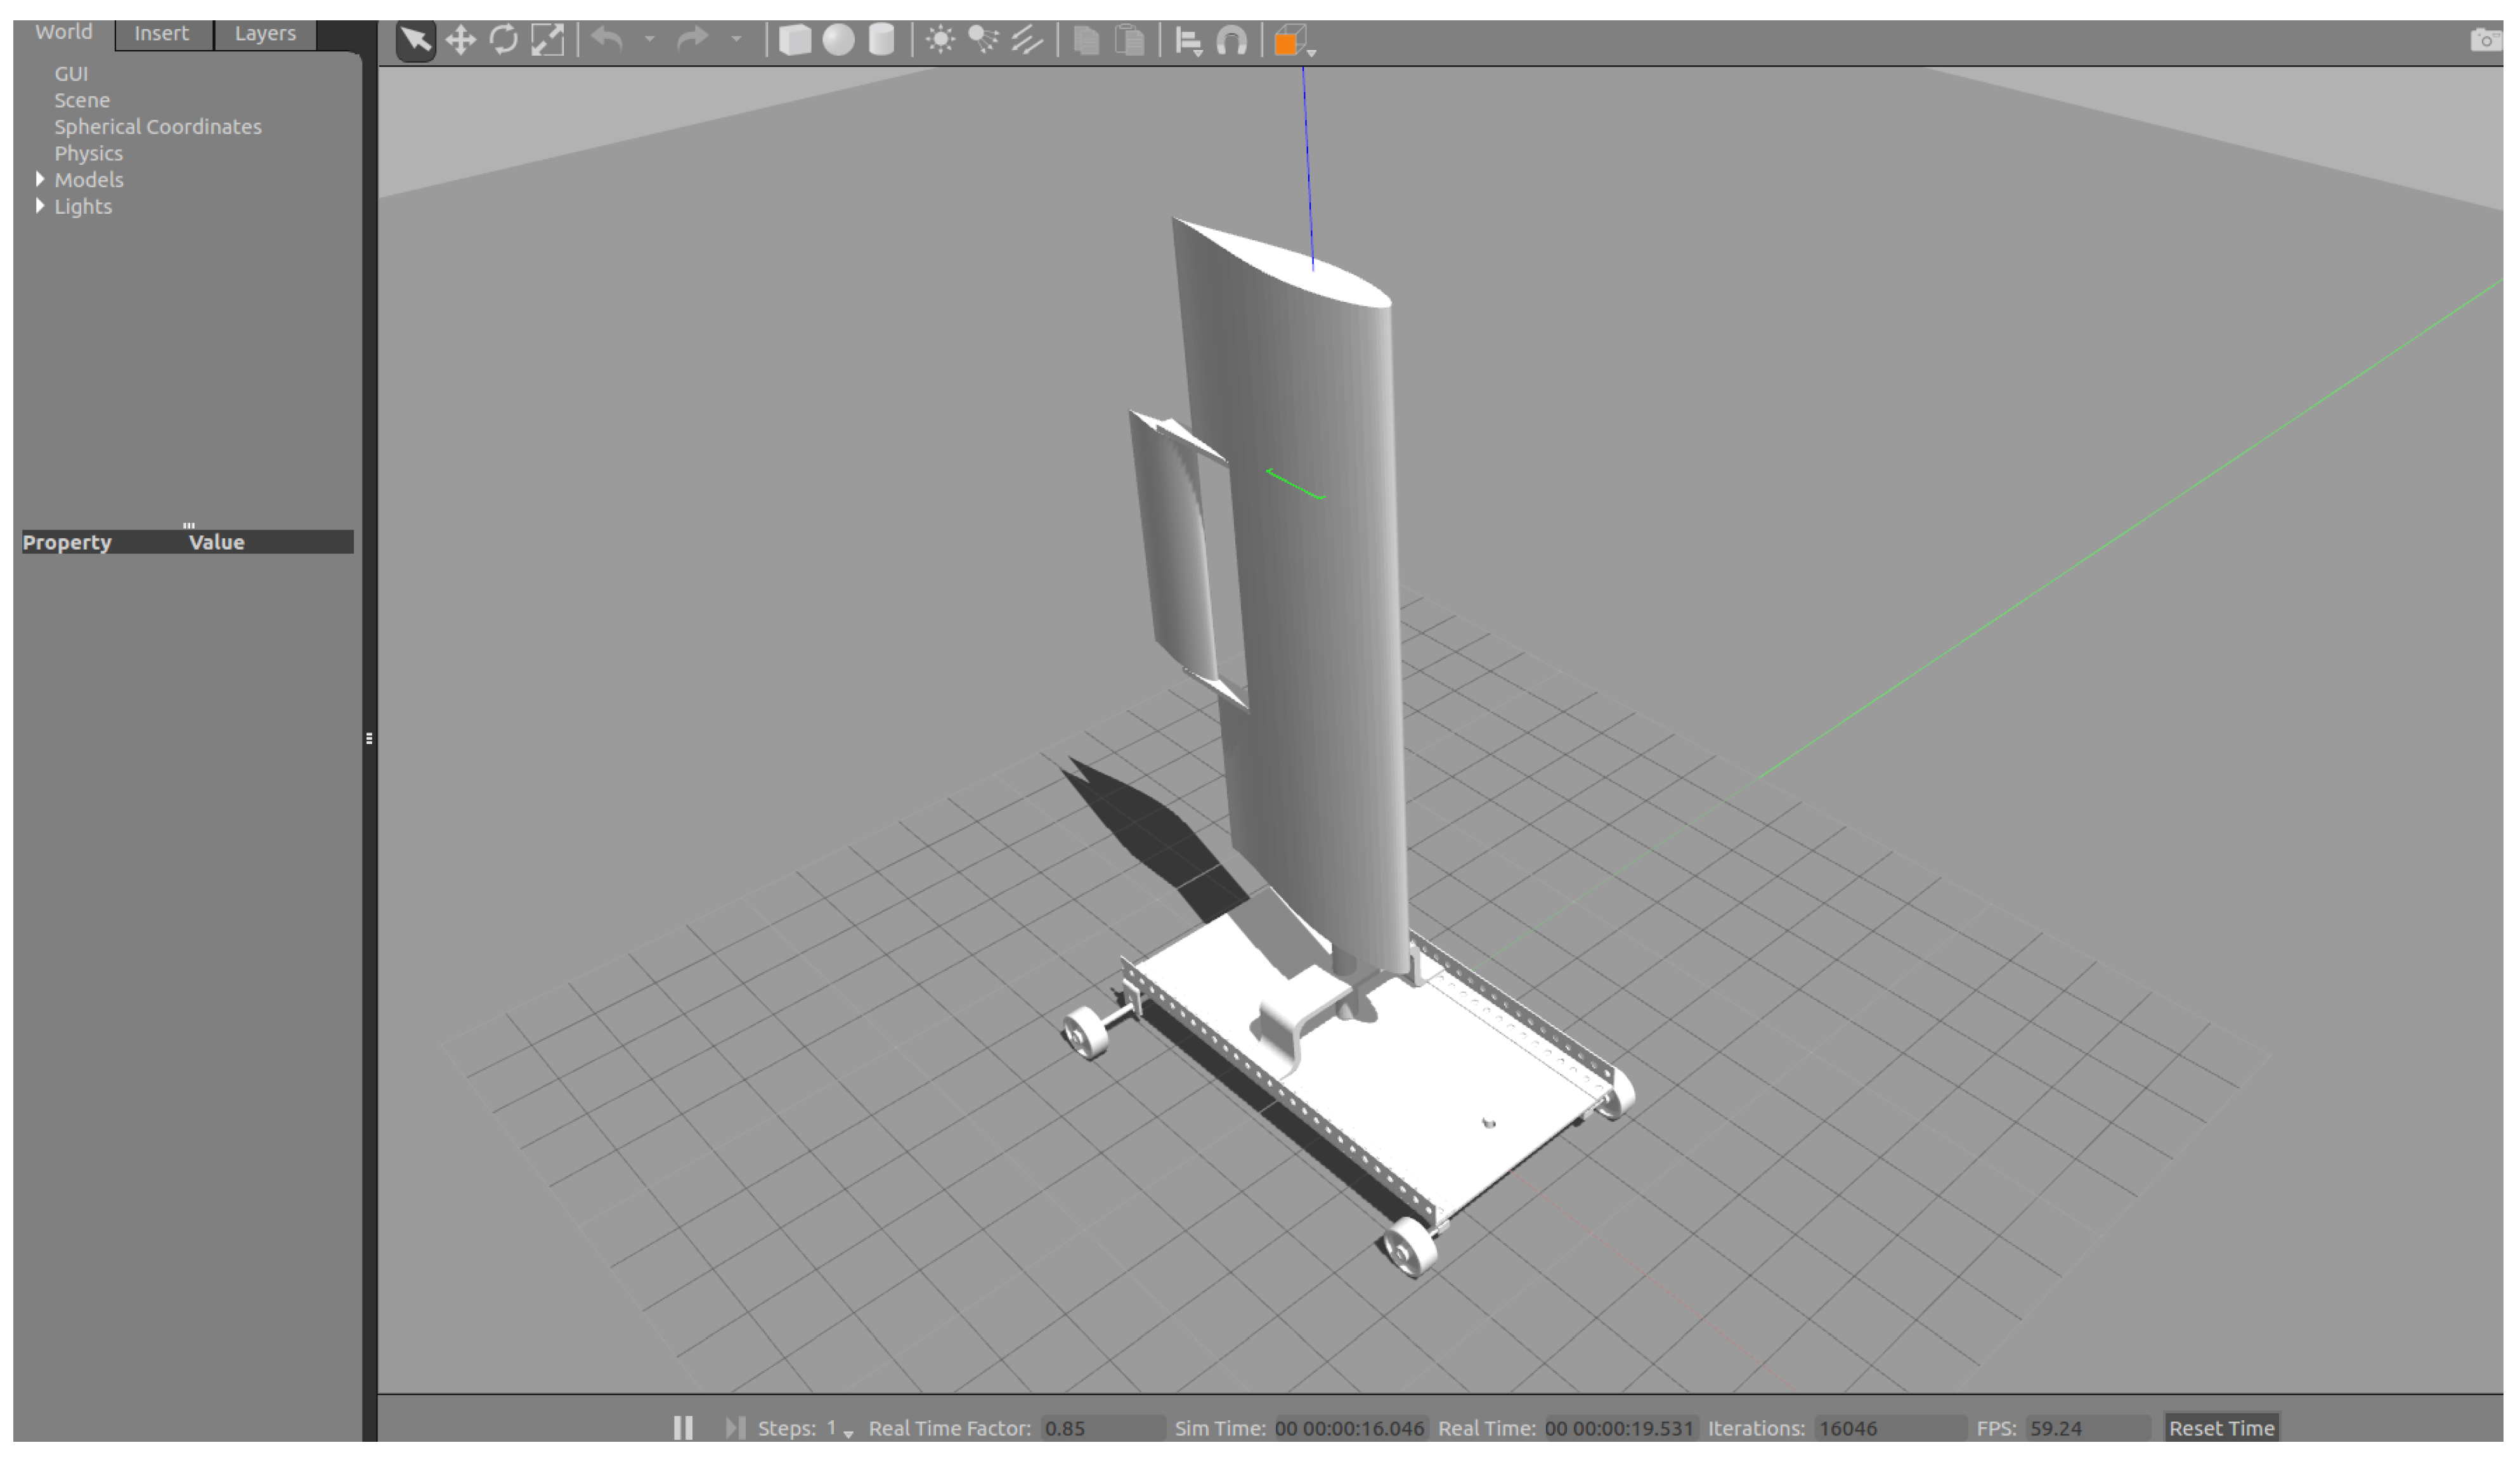Select the Translate mode tool
The width and height of the screenshot is (2520, 1464).
pyautogui.click(x=460, y=41)
